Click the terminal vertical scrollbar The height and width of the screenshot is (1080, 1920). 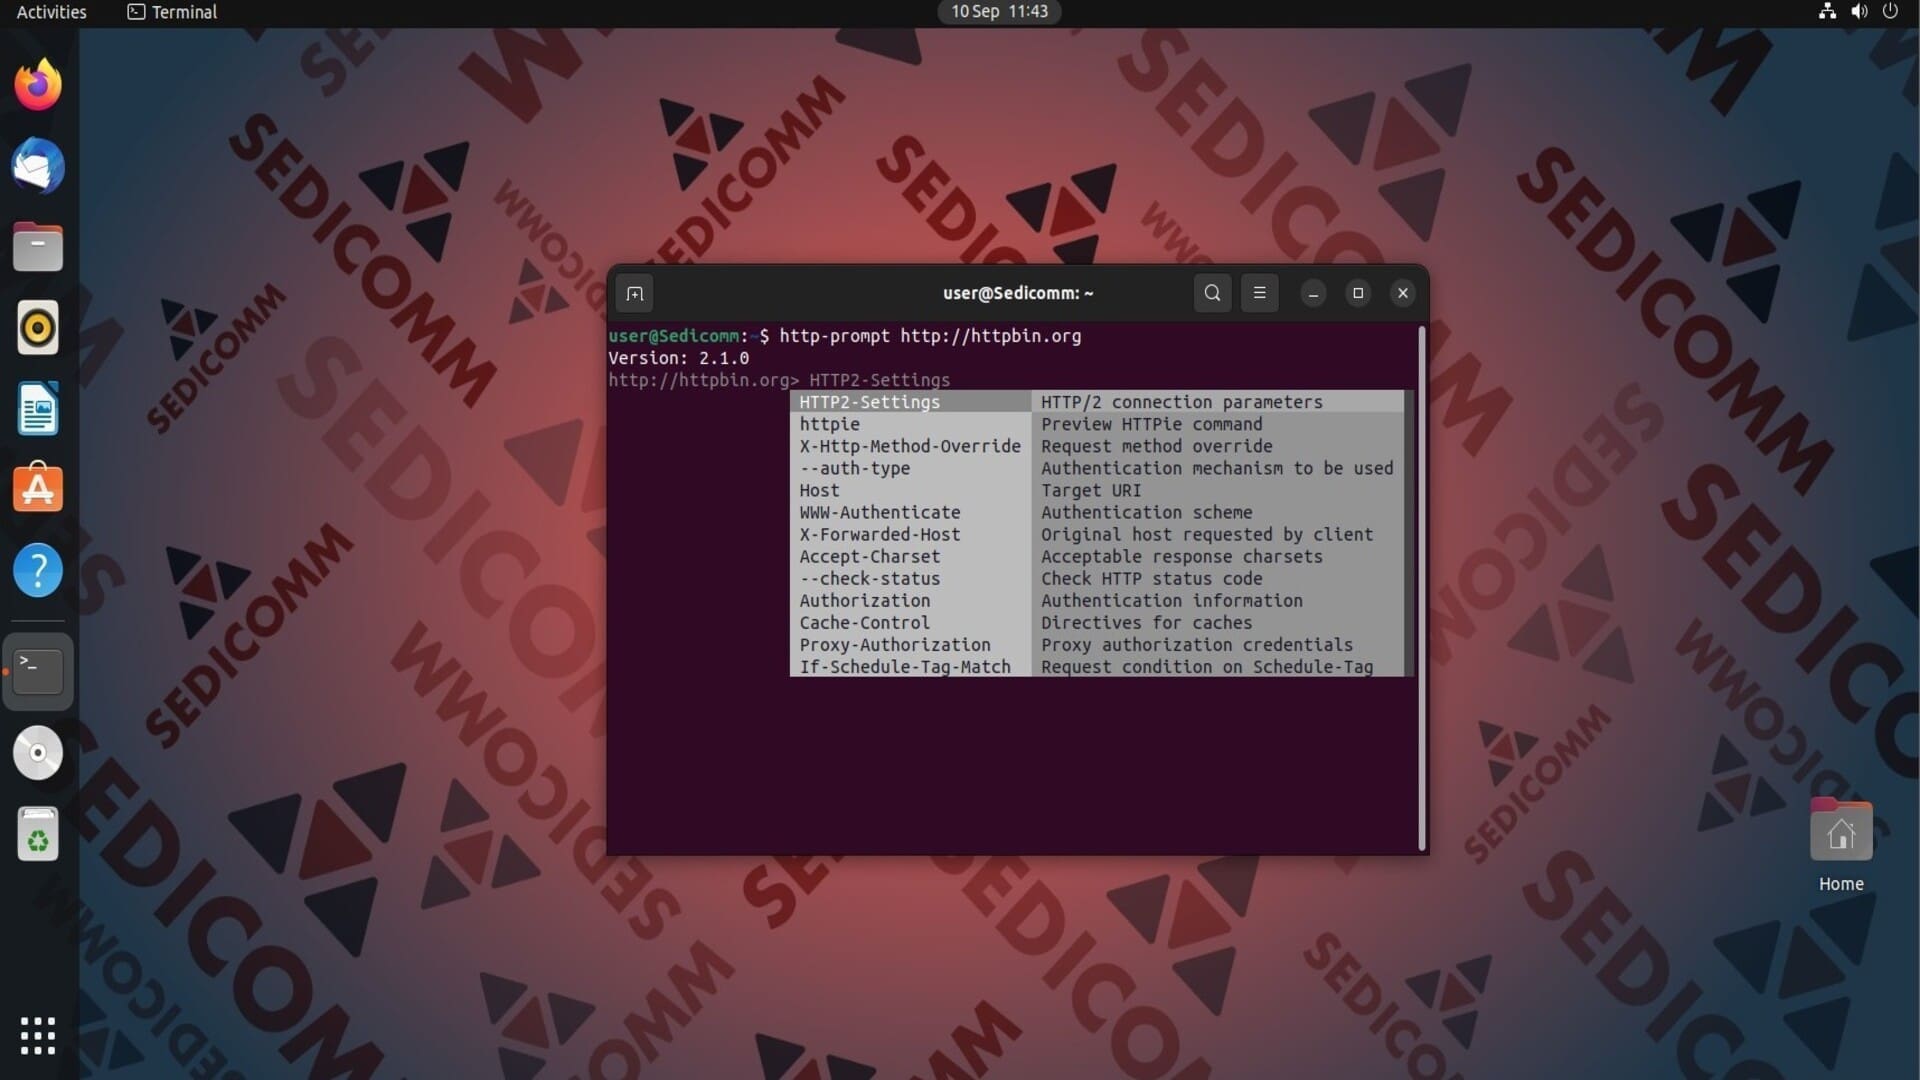tap(1422, 588)
